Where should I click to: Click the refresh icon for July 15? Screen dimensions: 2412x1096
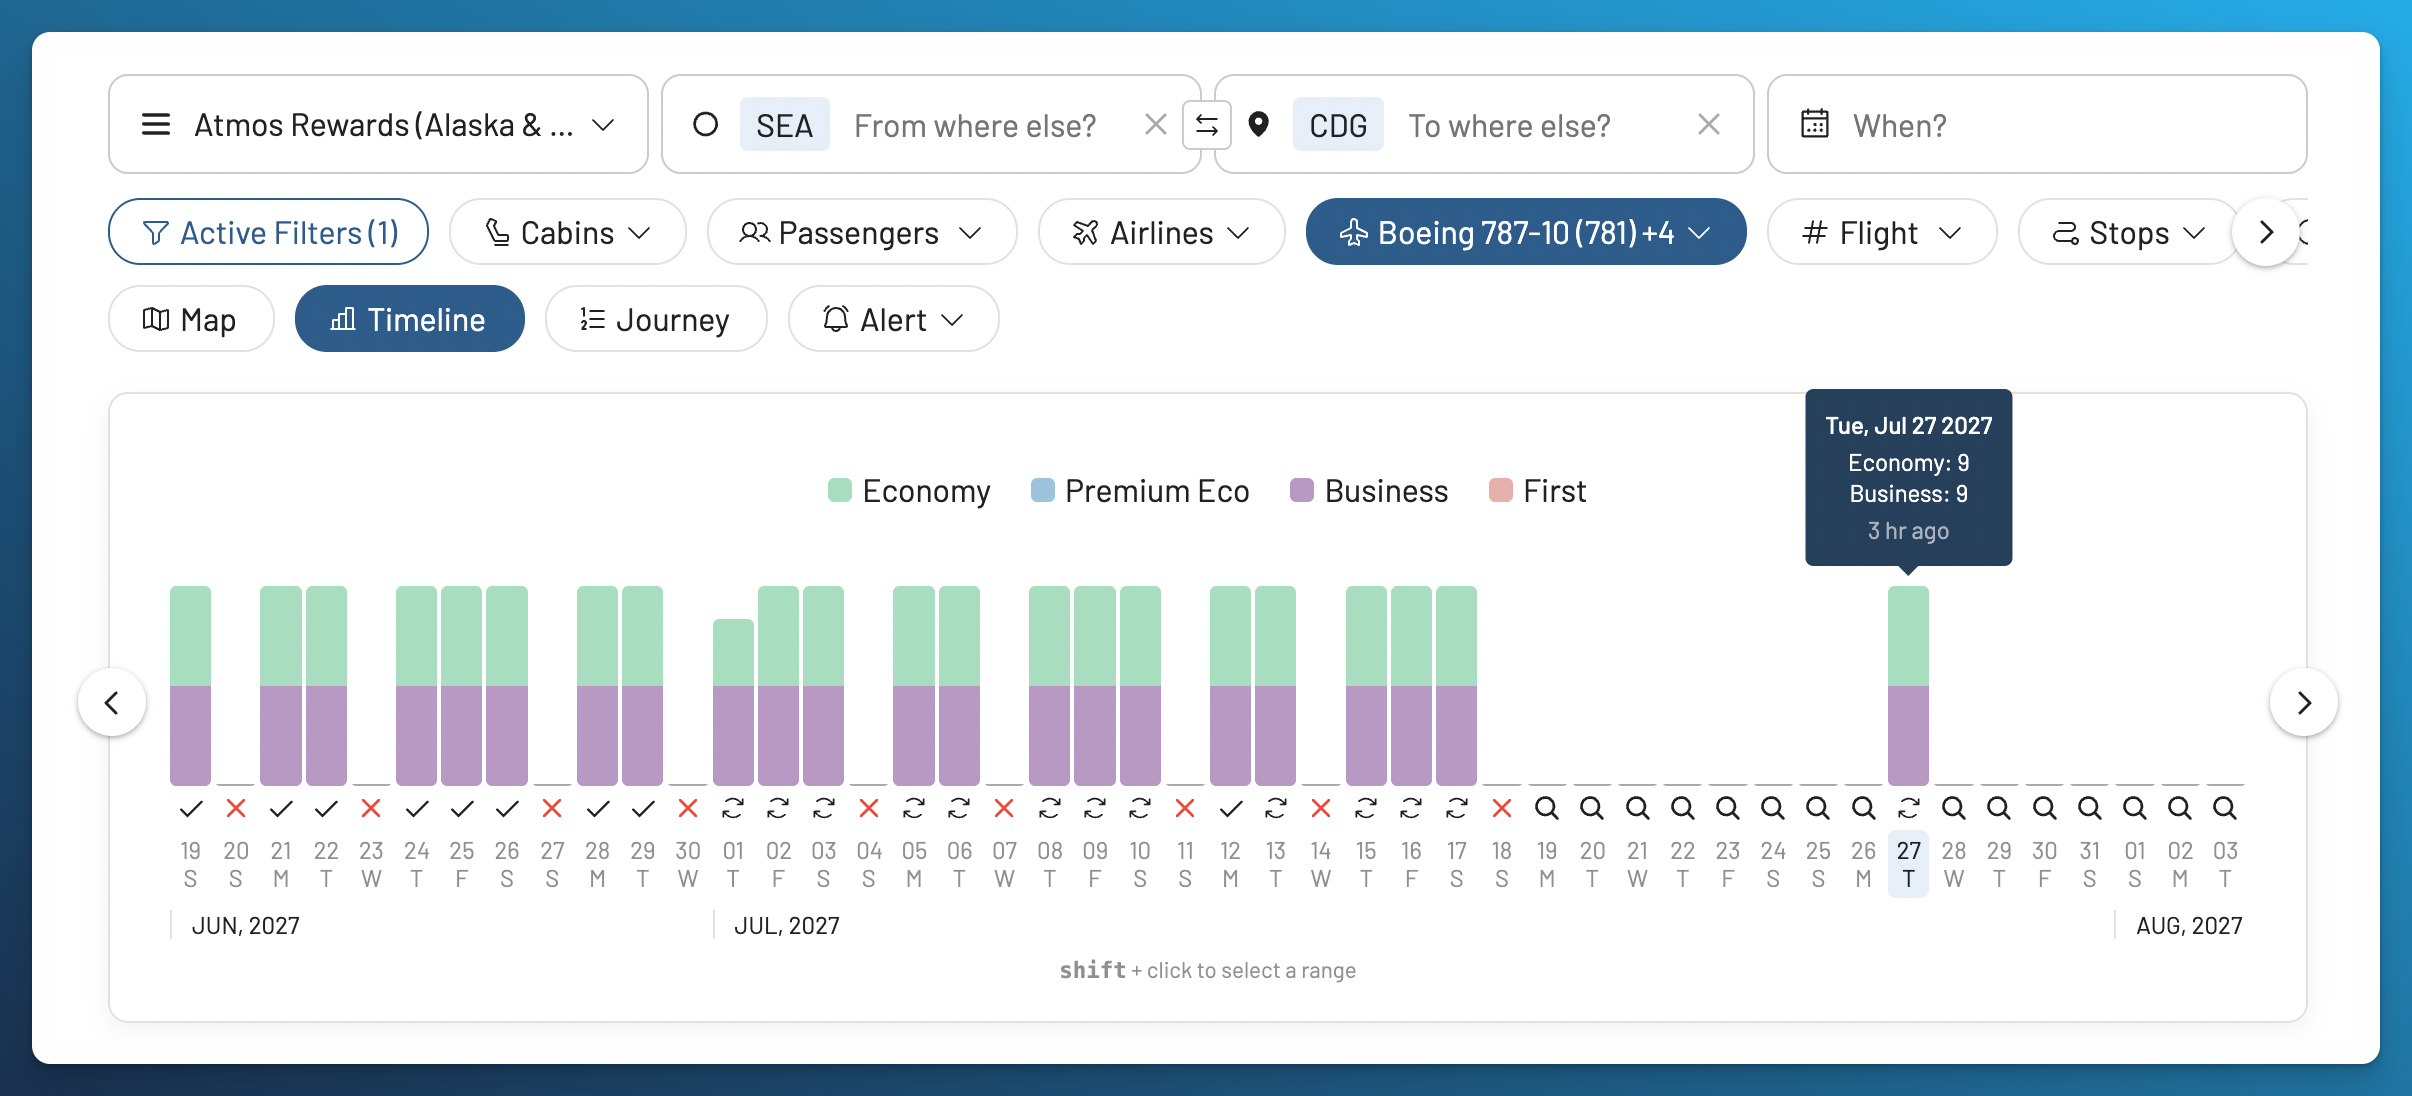[1366, 808]
